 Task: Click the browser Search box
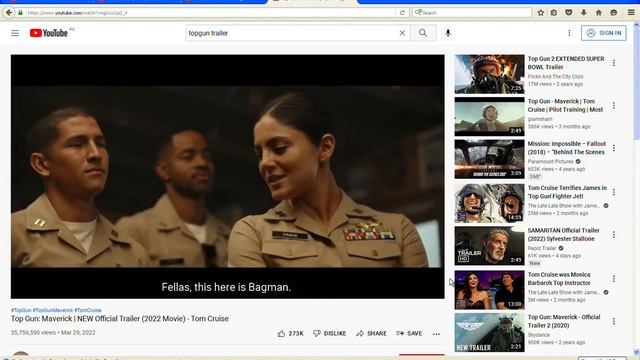pos(472,13)
